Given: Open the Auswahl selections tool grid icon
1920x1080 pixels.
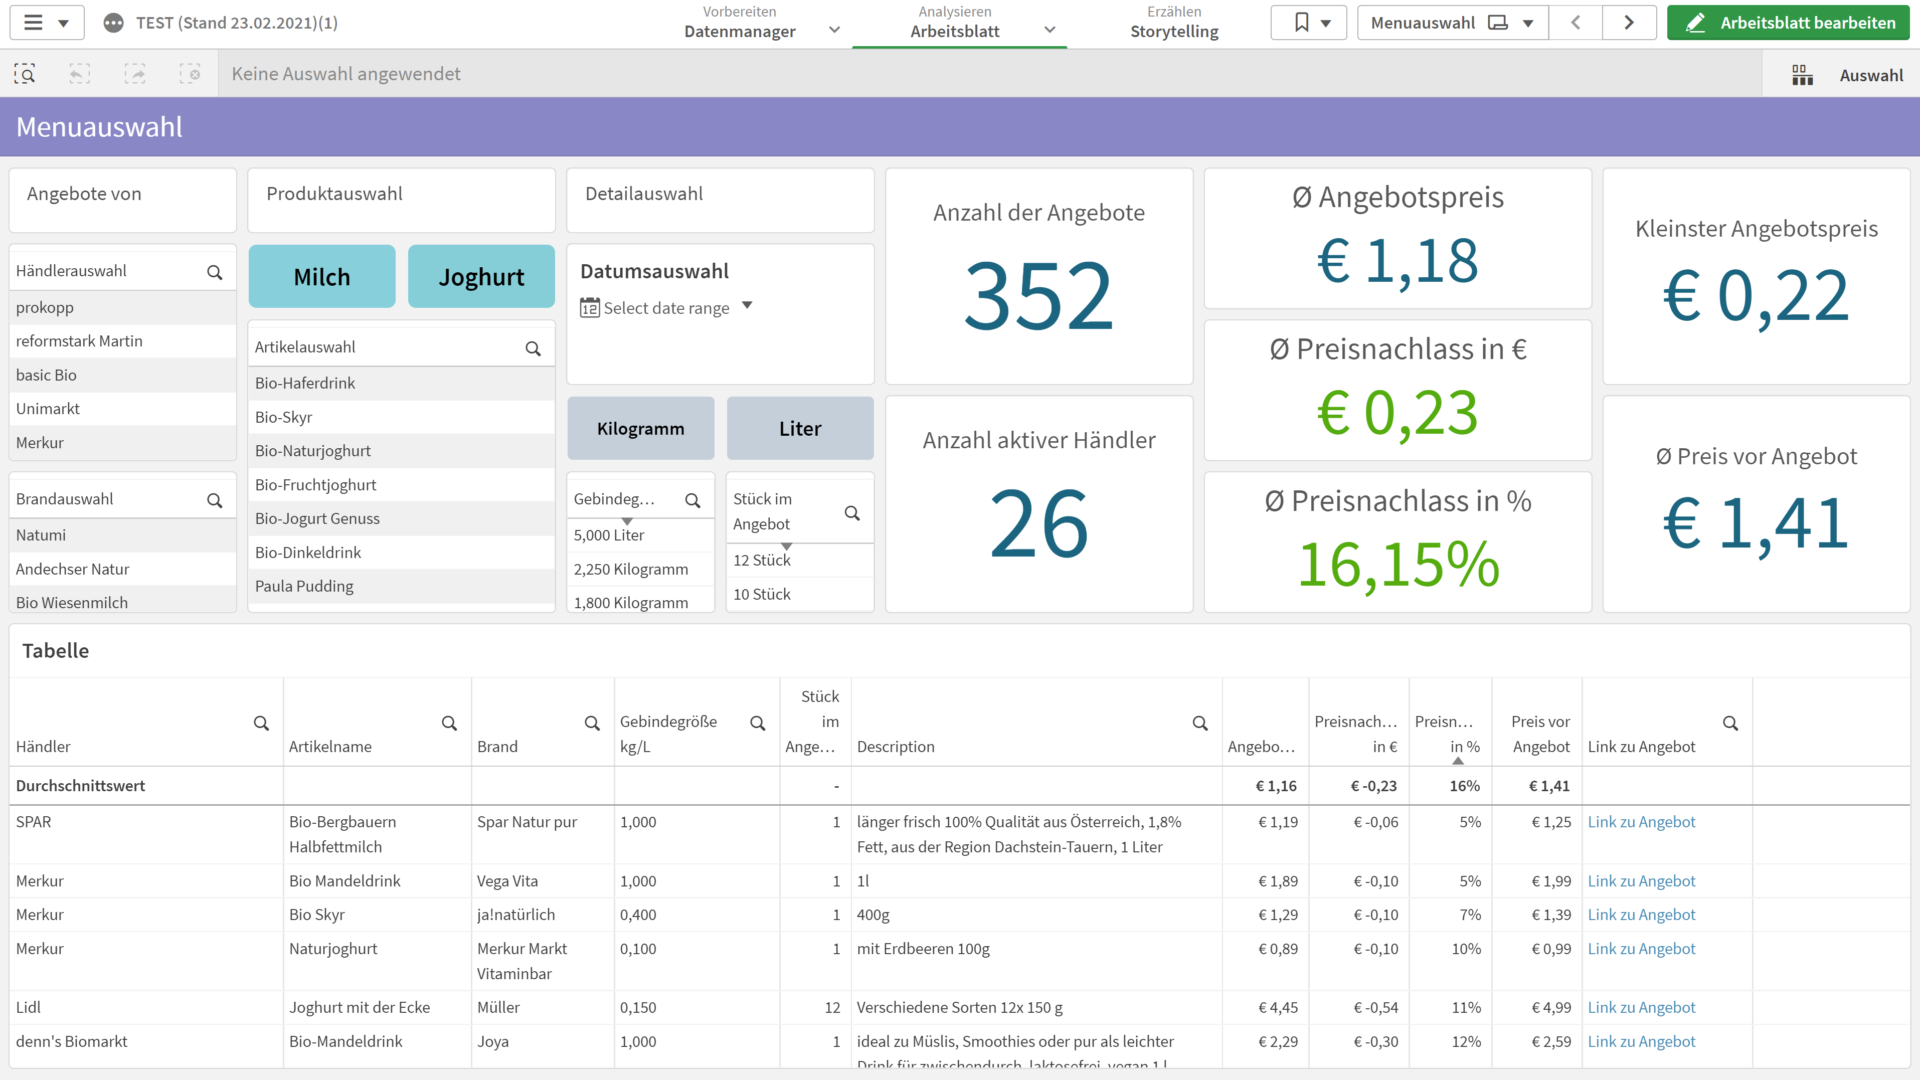Looking at the screenshot, I should 1802,75.
